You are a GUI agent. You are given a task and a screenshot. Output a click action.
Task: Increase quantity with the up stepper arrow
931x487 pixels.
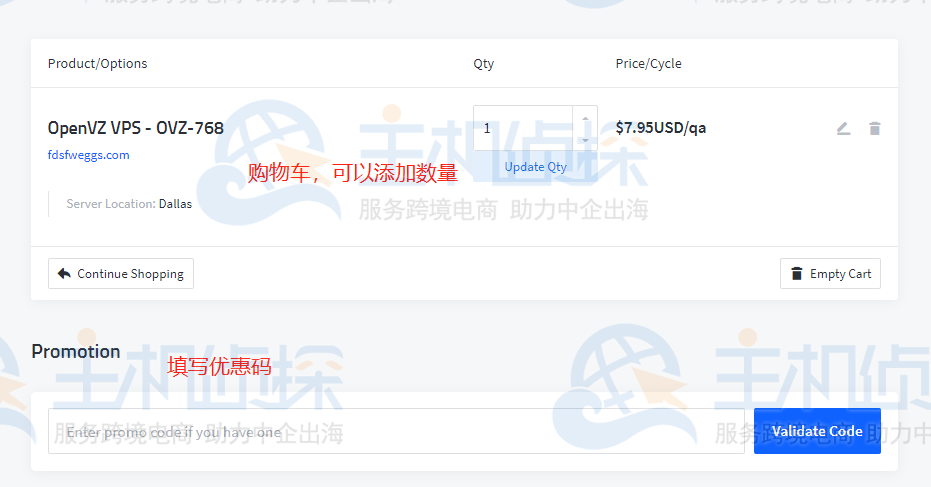[585, 119]
